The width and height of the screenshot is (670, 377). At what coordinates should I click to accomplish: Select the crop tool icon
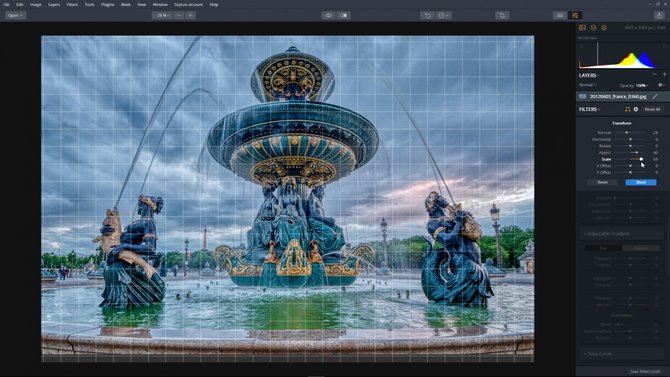coord(502,15)
